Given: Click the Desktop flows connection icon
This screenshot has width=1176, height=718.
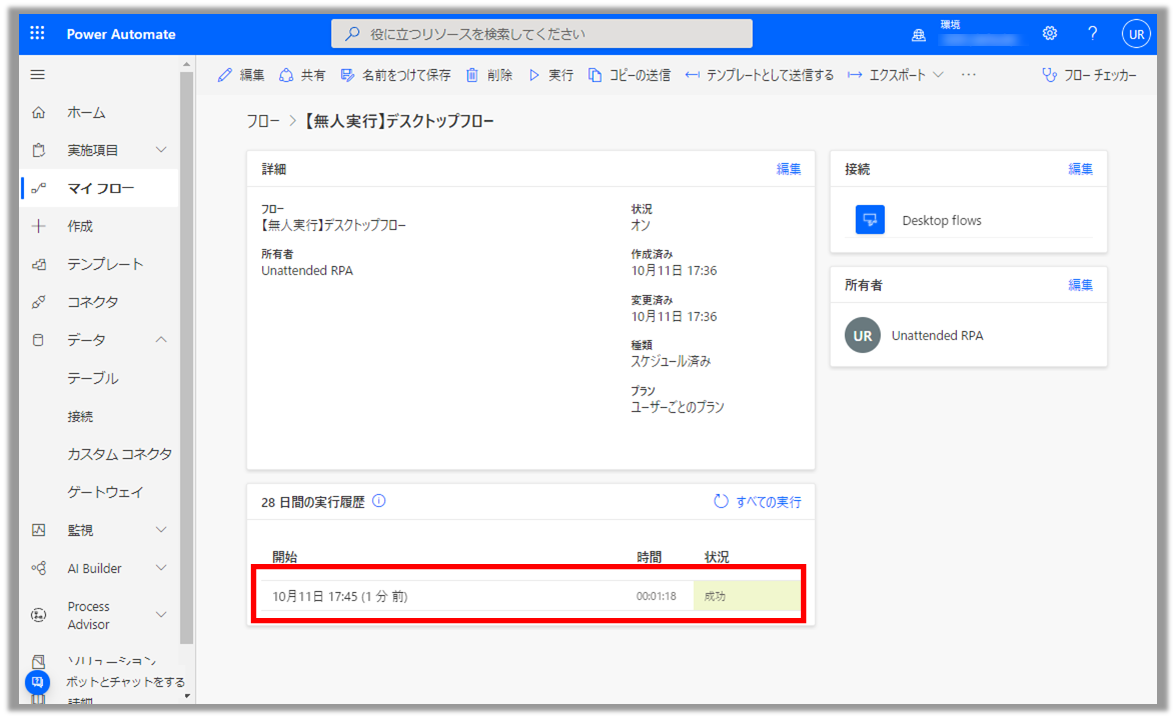Looking at the screenshot, I should 870,220.
